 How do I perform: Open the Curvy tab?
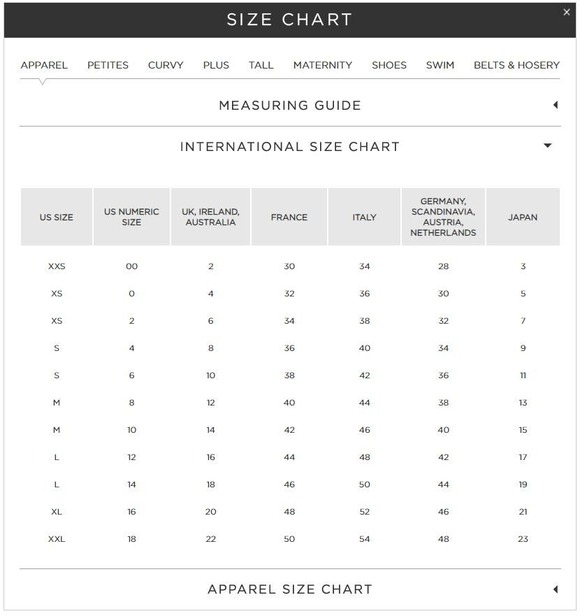165,65
